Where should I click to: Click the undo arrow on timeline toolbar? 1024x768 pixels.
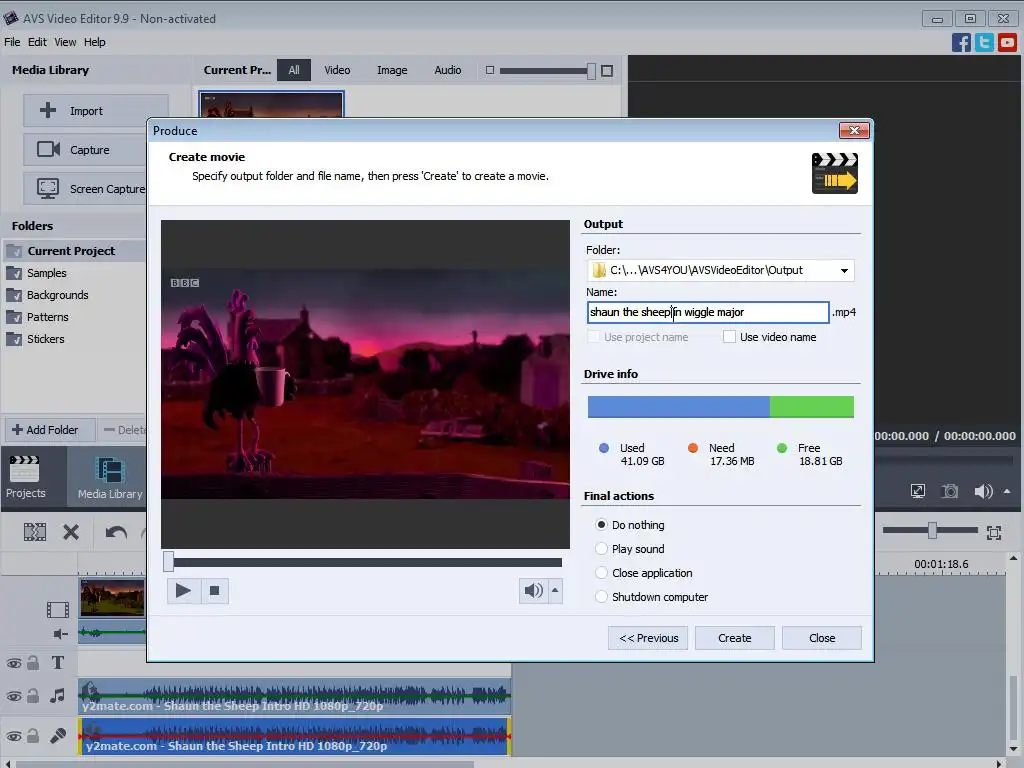(x=116, y=532)
